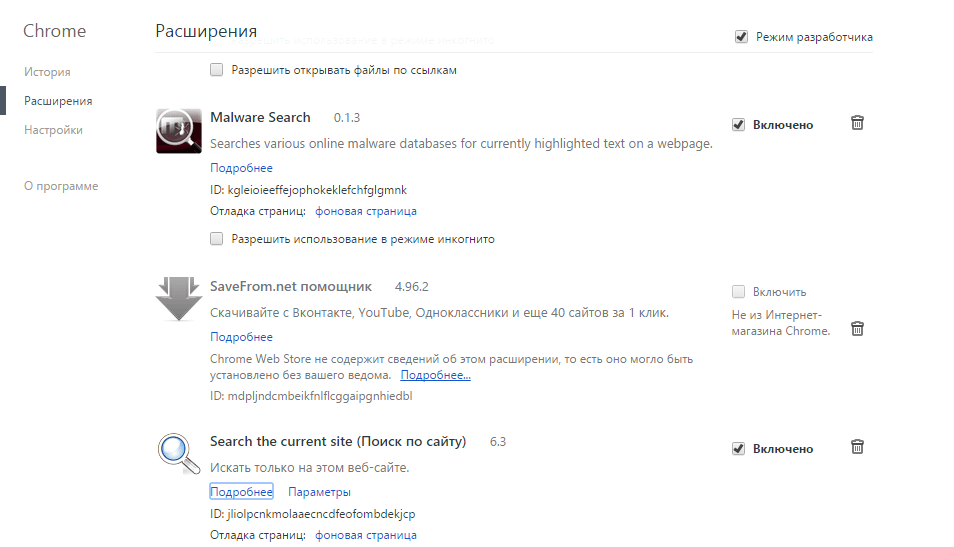Click the Расширения page heading

click(206, 31)
